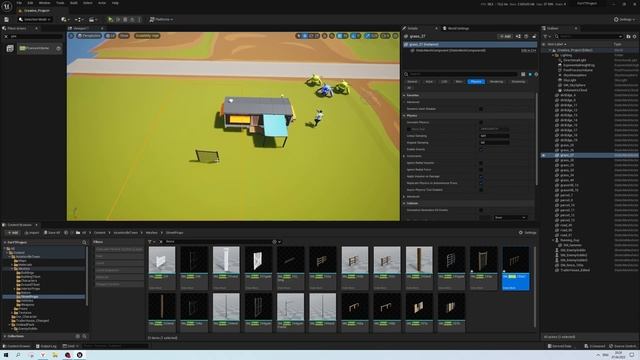Image resolution: width=640 pixels, height=360 pixels.
Task: Open Unreal Engine from the Windows taskbar
Action: pos(80,355)
